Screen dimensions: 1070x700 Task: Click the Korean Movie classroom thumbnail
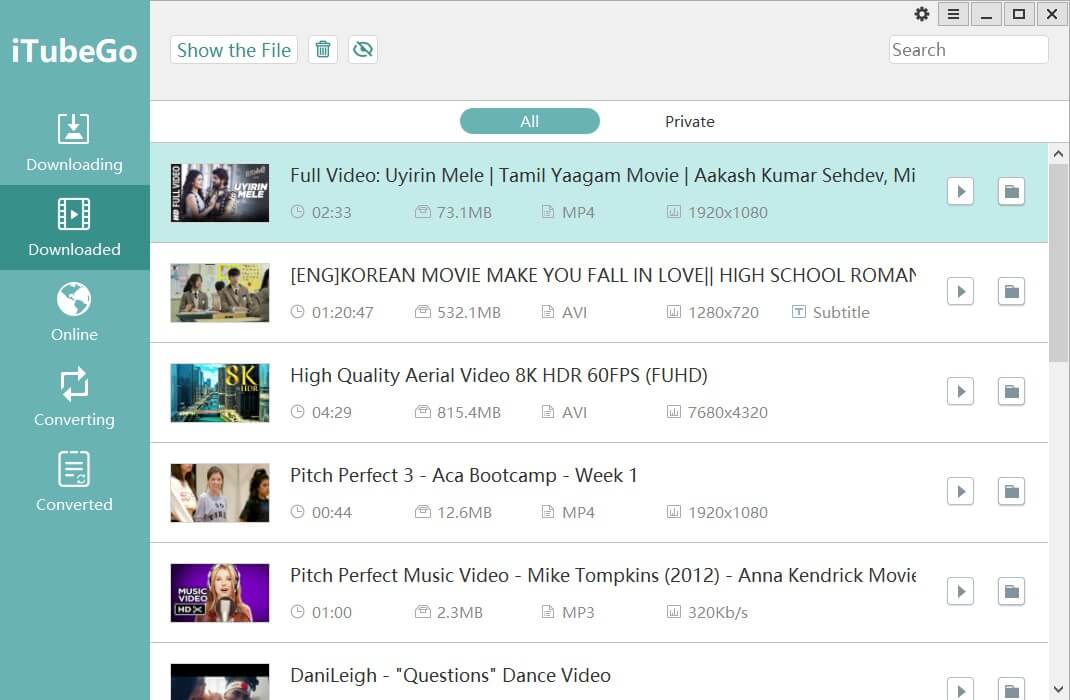pyautogui.click(x=220, y=293)
